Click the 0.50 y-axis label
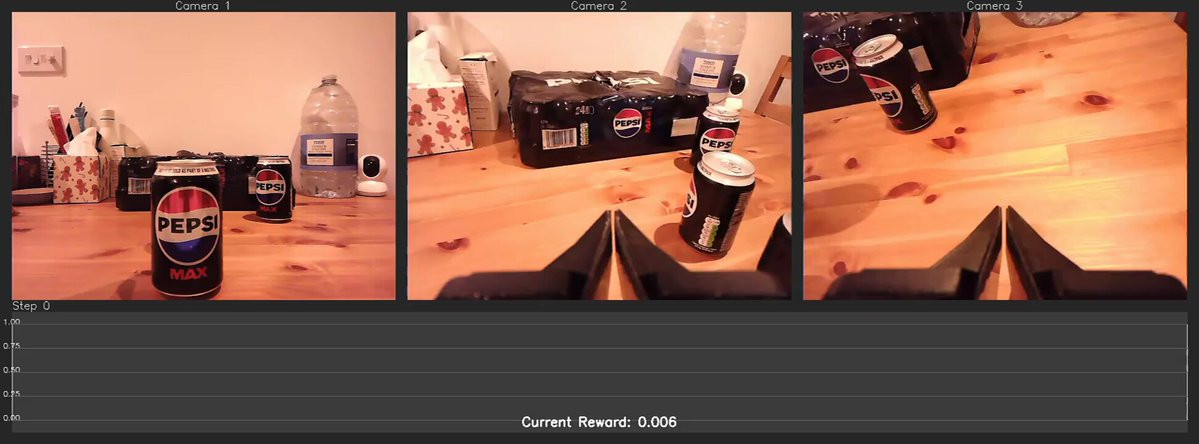Image resolution: width=1199 pixels, height=444 pixels. click(11, 371)
